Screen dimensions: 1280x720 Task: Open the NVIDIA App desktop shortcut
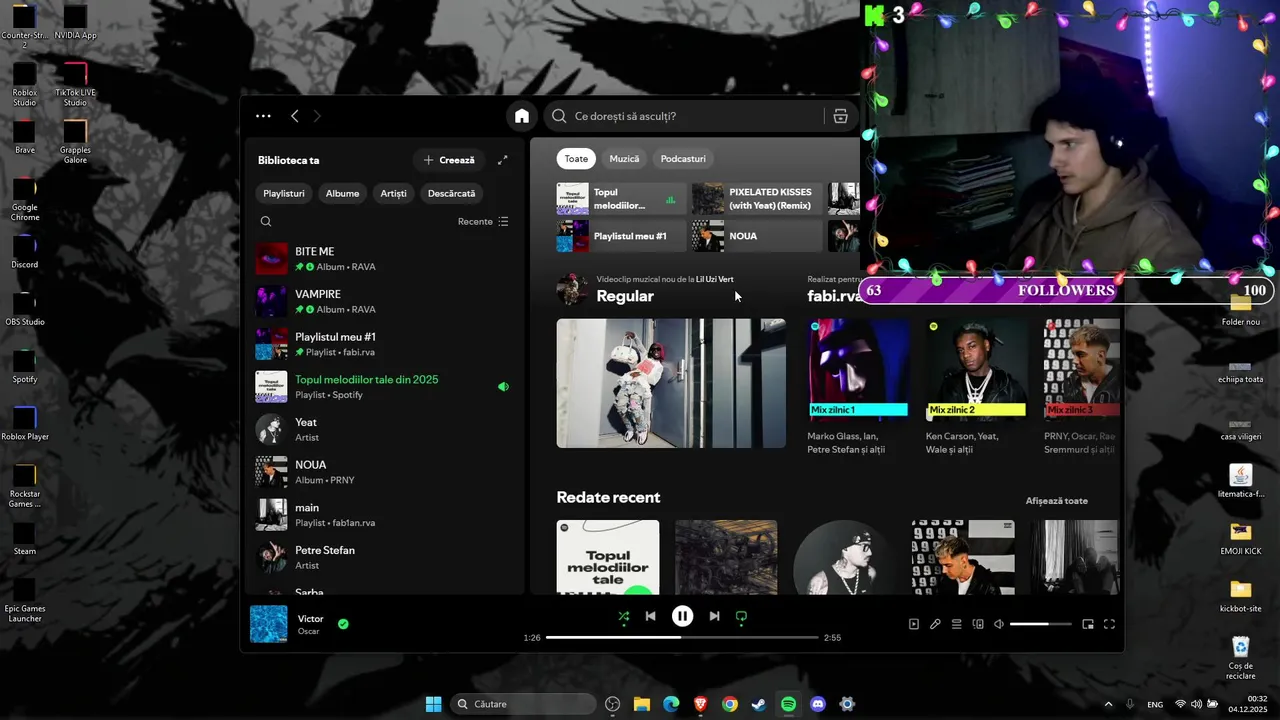click(x=75, y=23)
